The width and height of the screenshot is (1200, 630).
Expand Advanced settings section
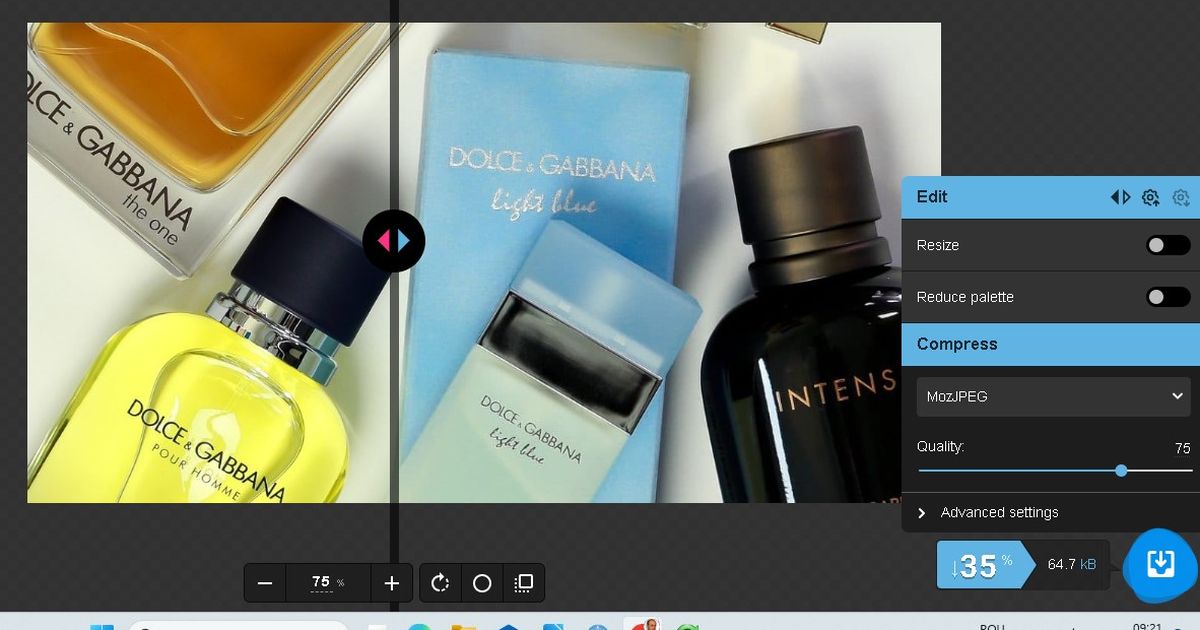pos(999,512)
